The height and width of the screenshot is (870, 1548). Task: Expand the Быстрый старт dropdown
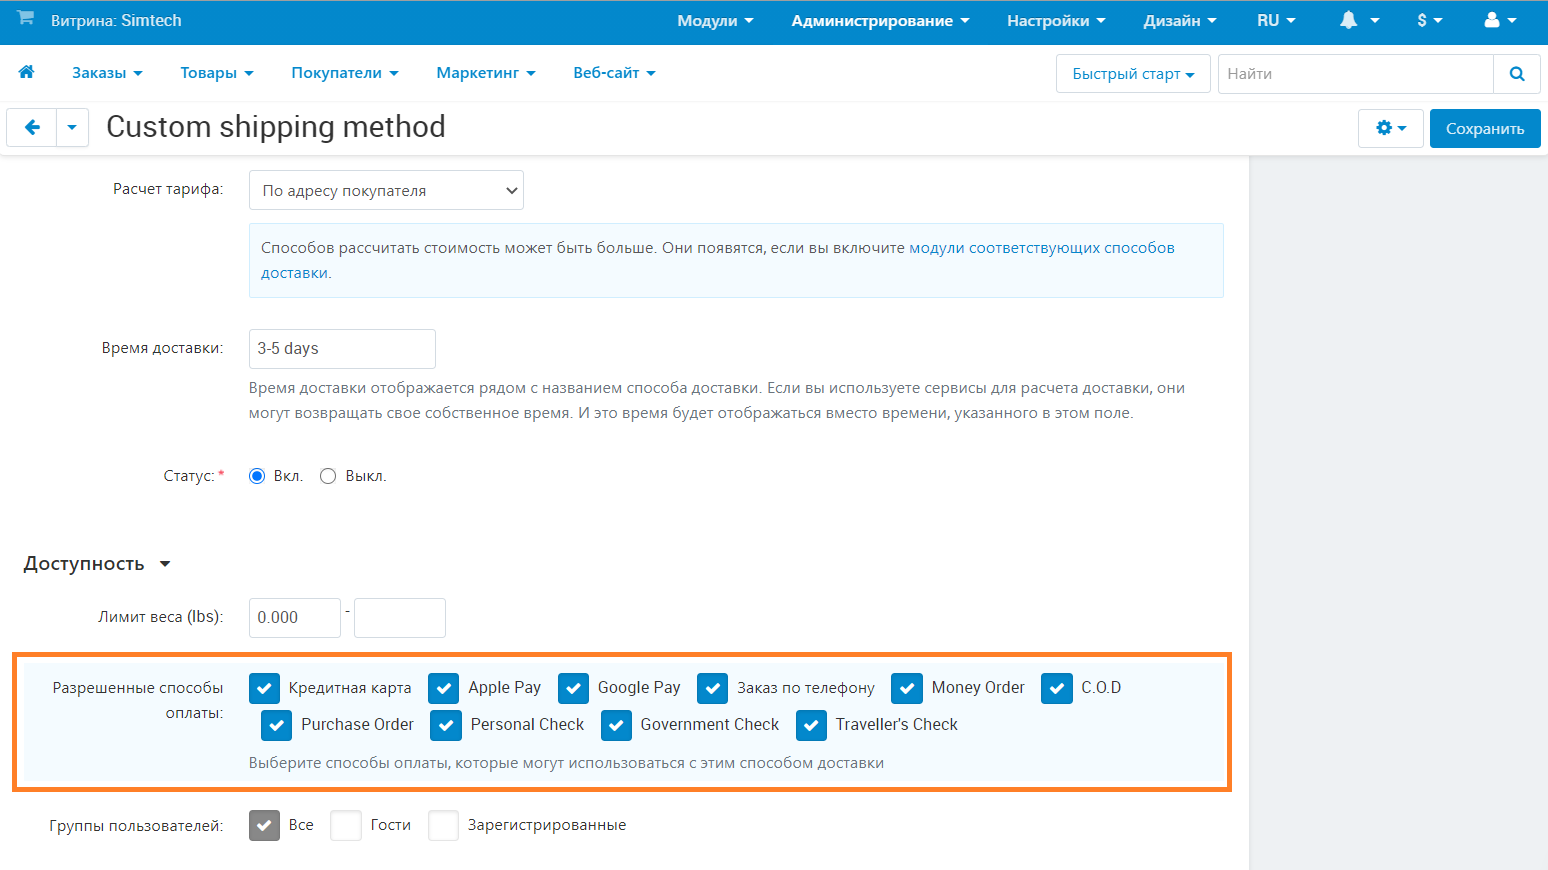[x=1133, y=74]
